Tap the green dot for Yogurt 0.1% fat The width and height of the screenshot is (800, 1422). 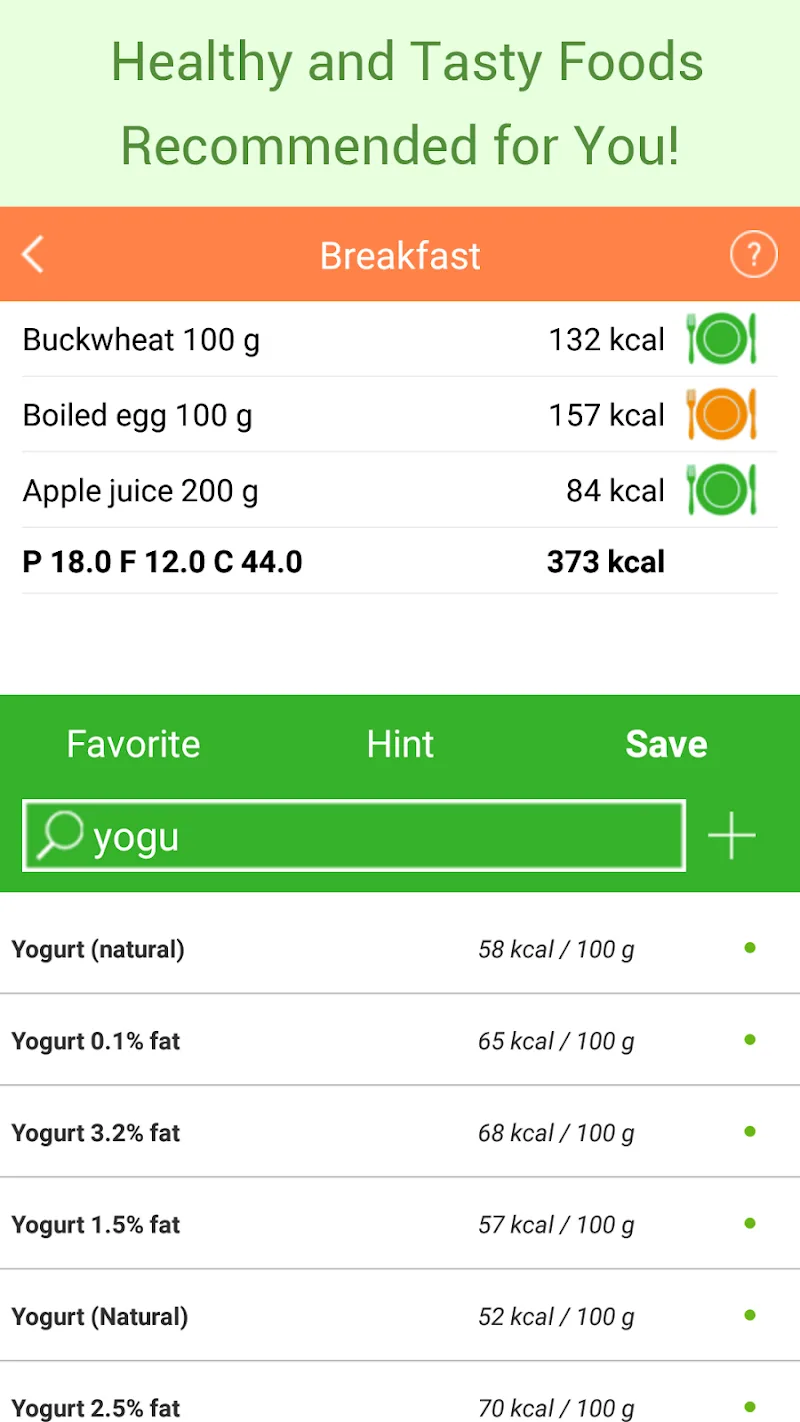[x=750, y=1040]
